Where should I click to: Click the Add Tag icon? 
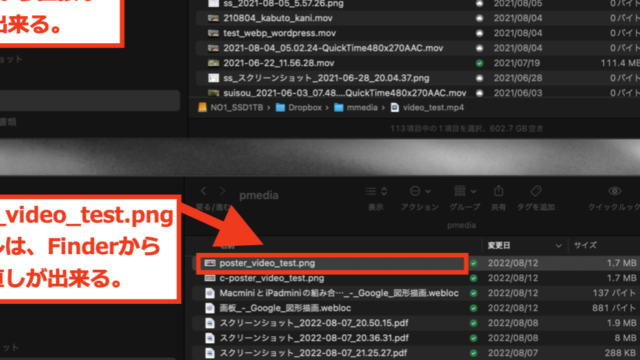click(x=536, y=191)
